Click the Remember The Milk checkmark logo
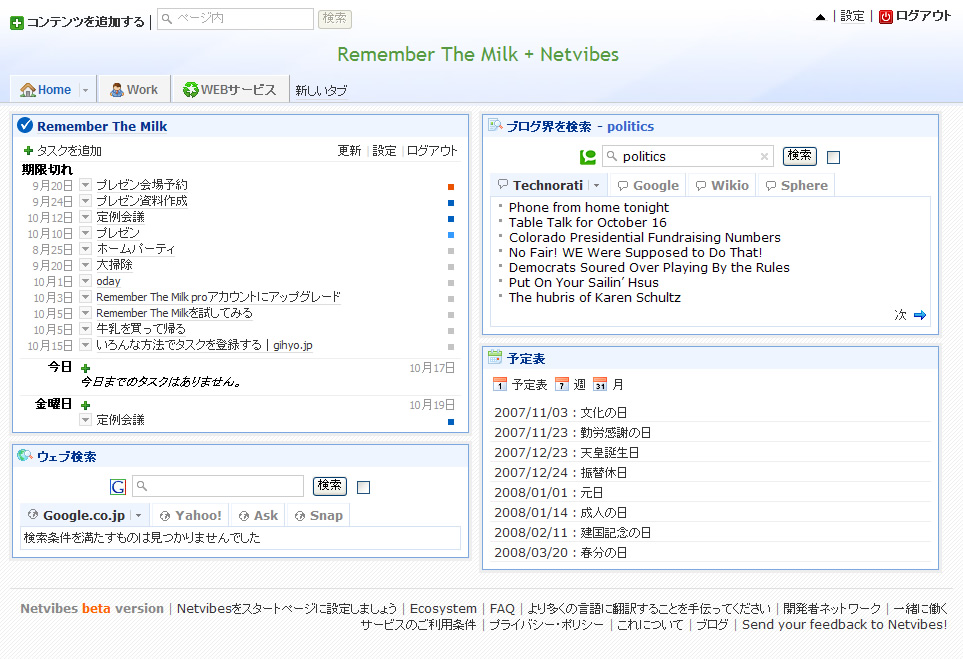The height and width of the screenshot is (659, 963). (x=25, y=125)
